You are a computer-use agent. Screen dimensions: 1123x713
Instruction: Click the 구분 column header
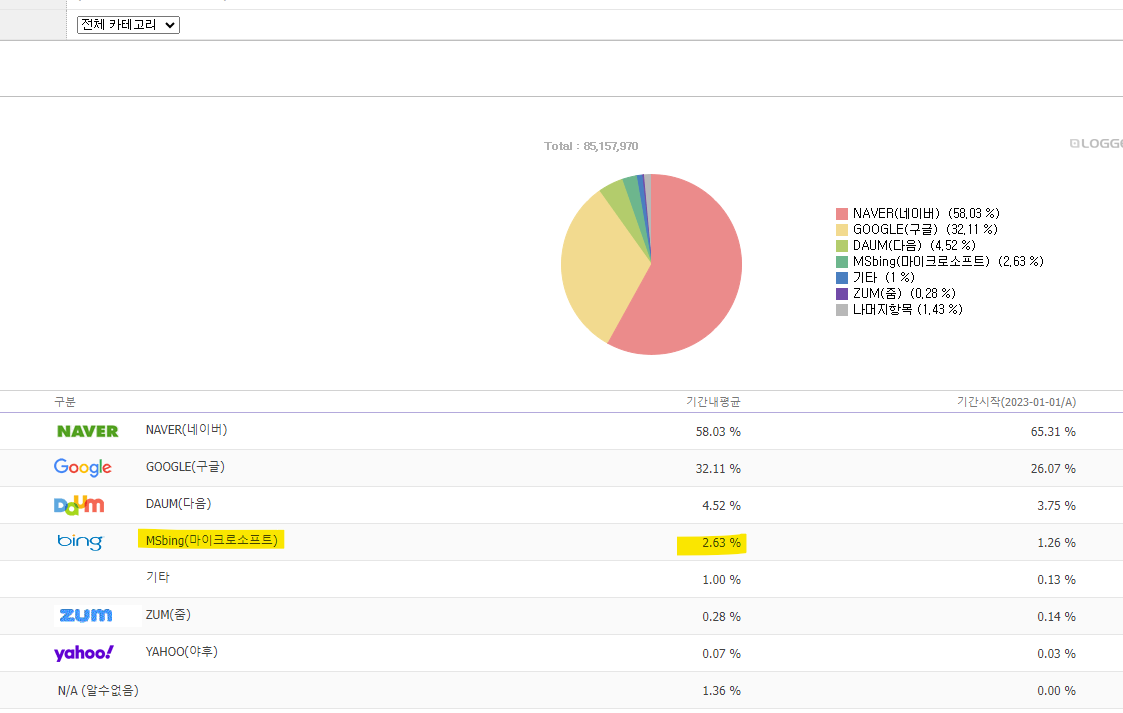pyautogui.click(x=65, y=402)
